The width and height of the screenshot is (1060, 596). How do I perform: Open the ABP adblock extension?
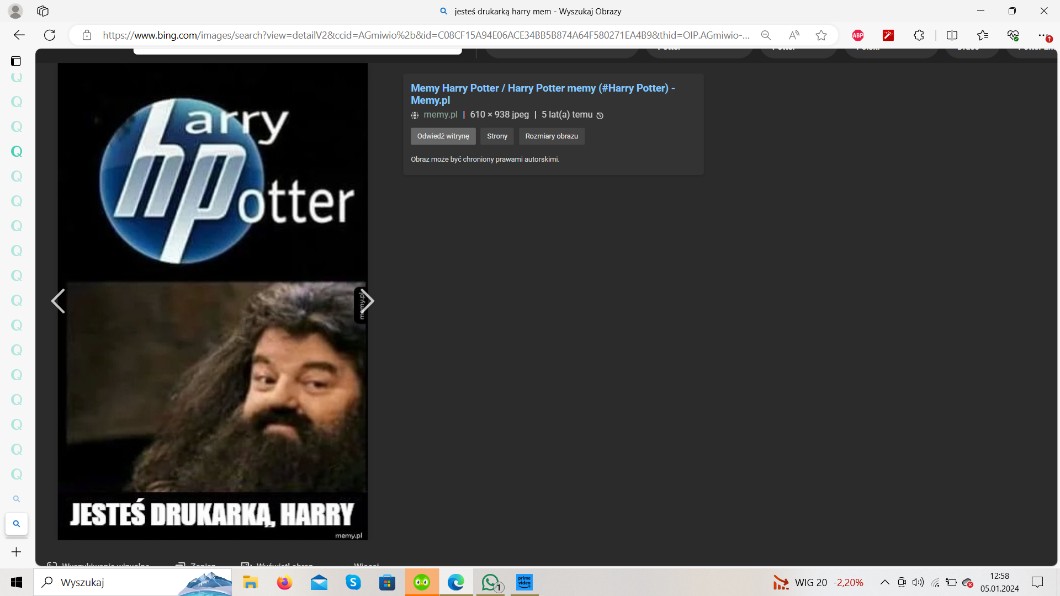point(857,35)
